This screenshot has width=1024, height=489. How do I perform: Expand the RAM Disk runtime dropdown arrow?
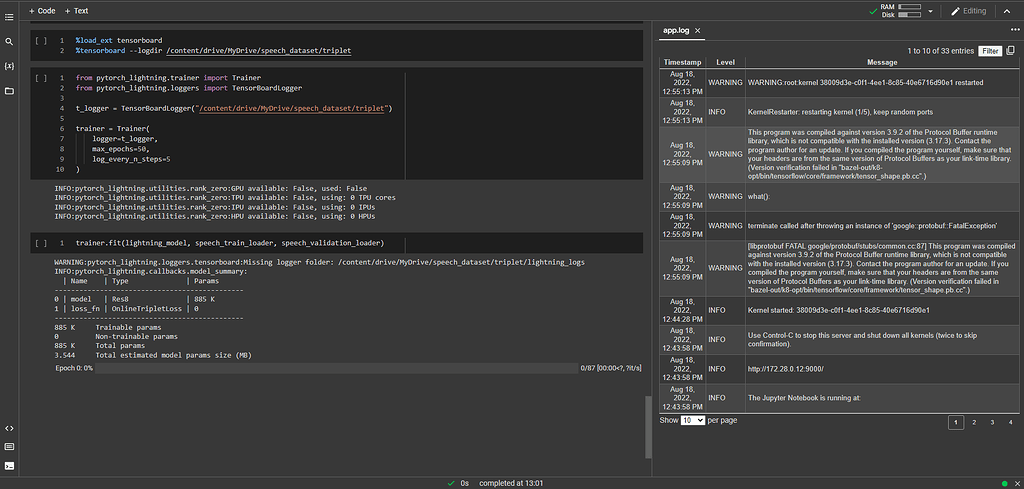[931, 11]
